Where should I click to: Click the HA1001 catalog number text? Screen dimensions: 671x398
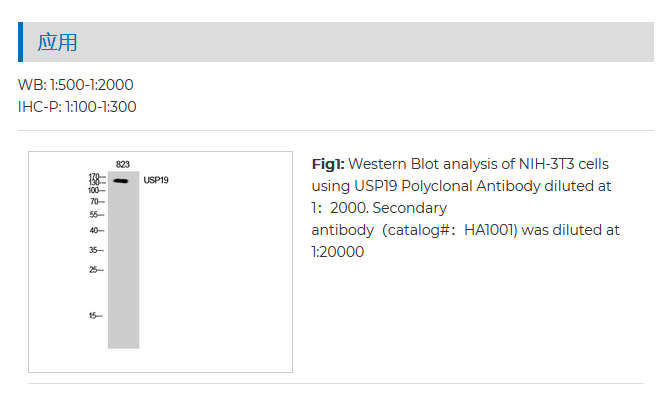(489, 230)
